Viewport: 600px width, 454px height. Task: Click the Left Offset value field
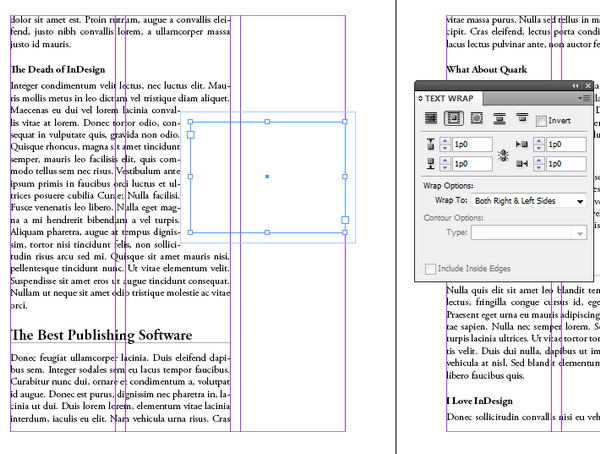pos(566,144)
